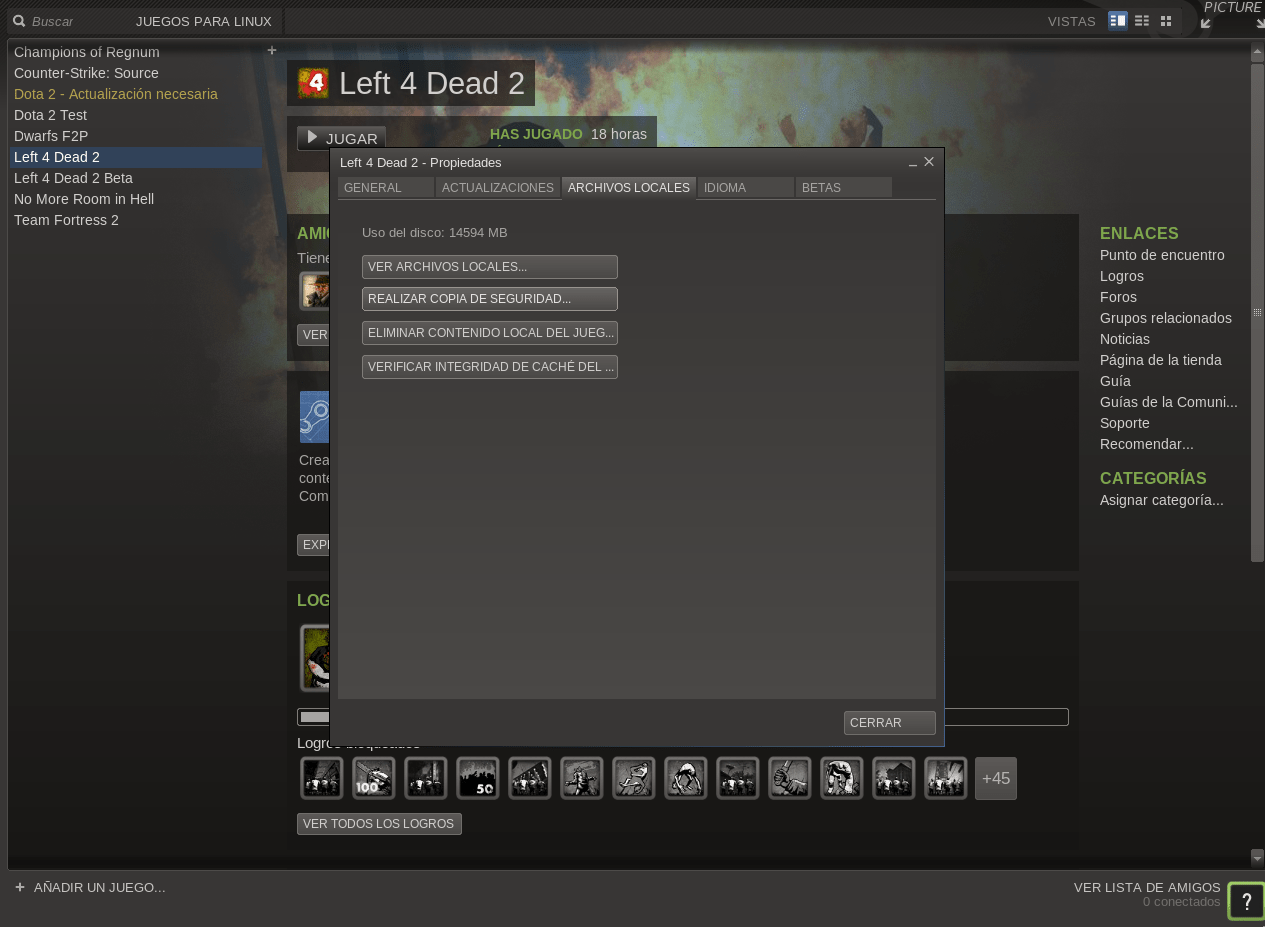
Task: Show the +45 remaining locked achievements
Action: (996, 778)
